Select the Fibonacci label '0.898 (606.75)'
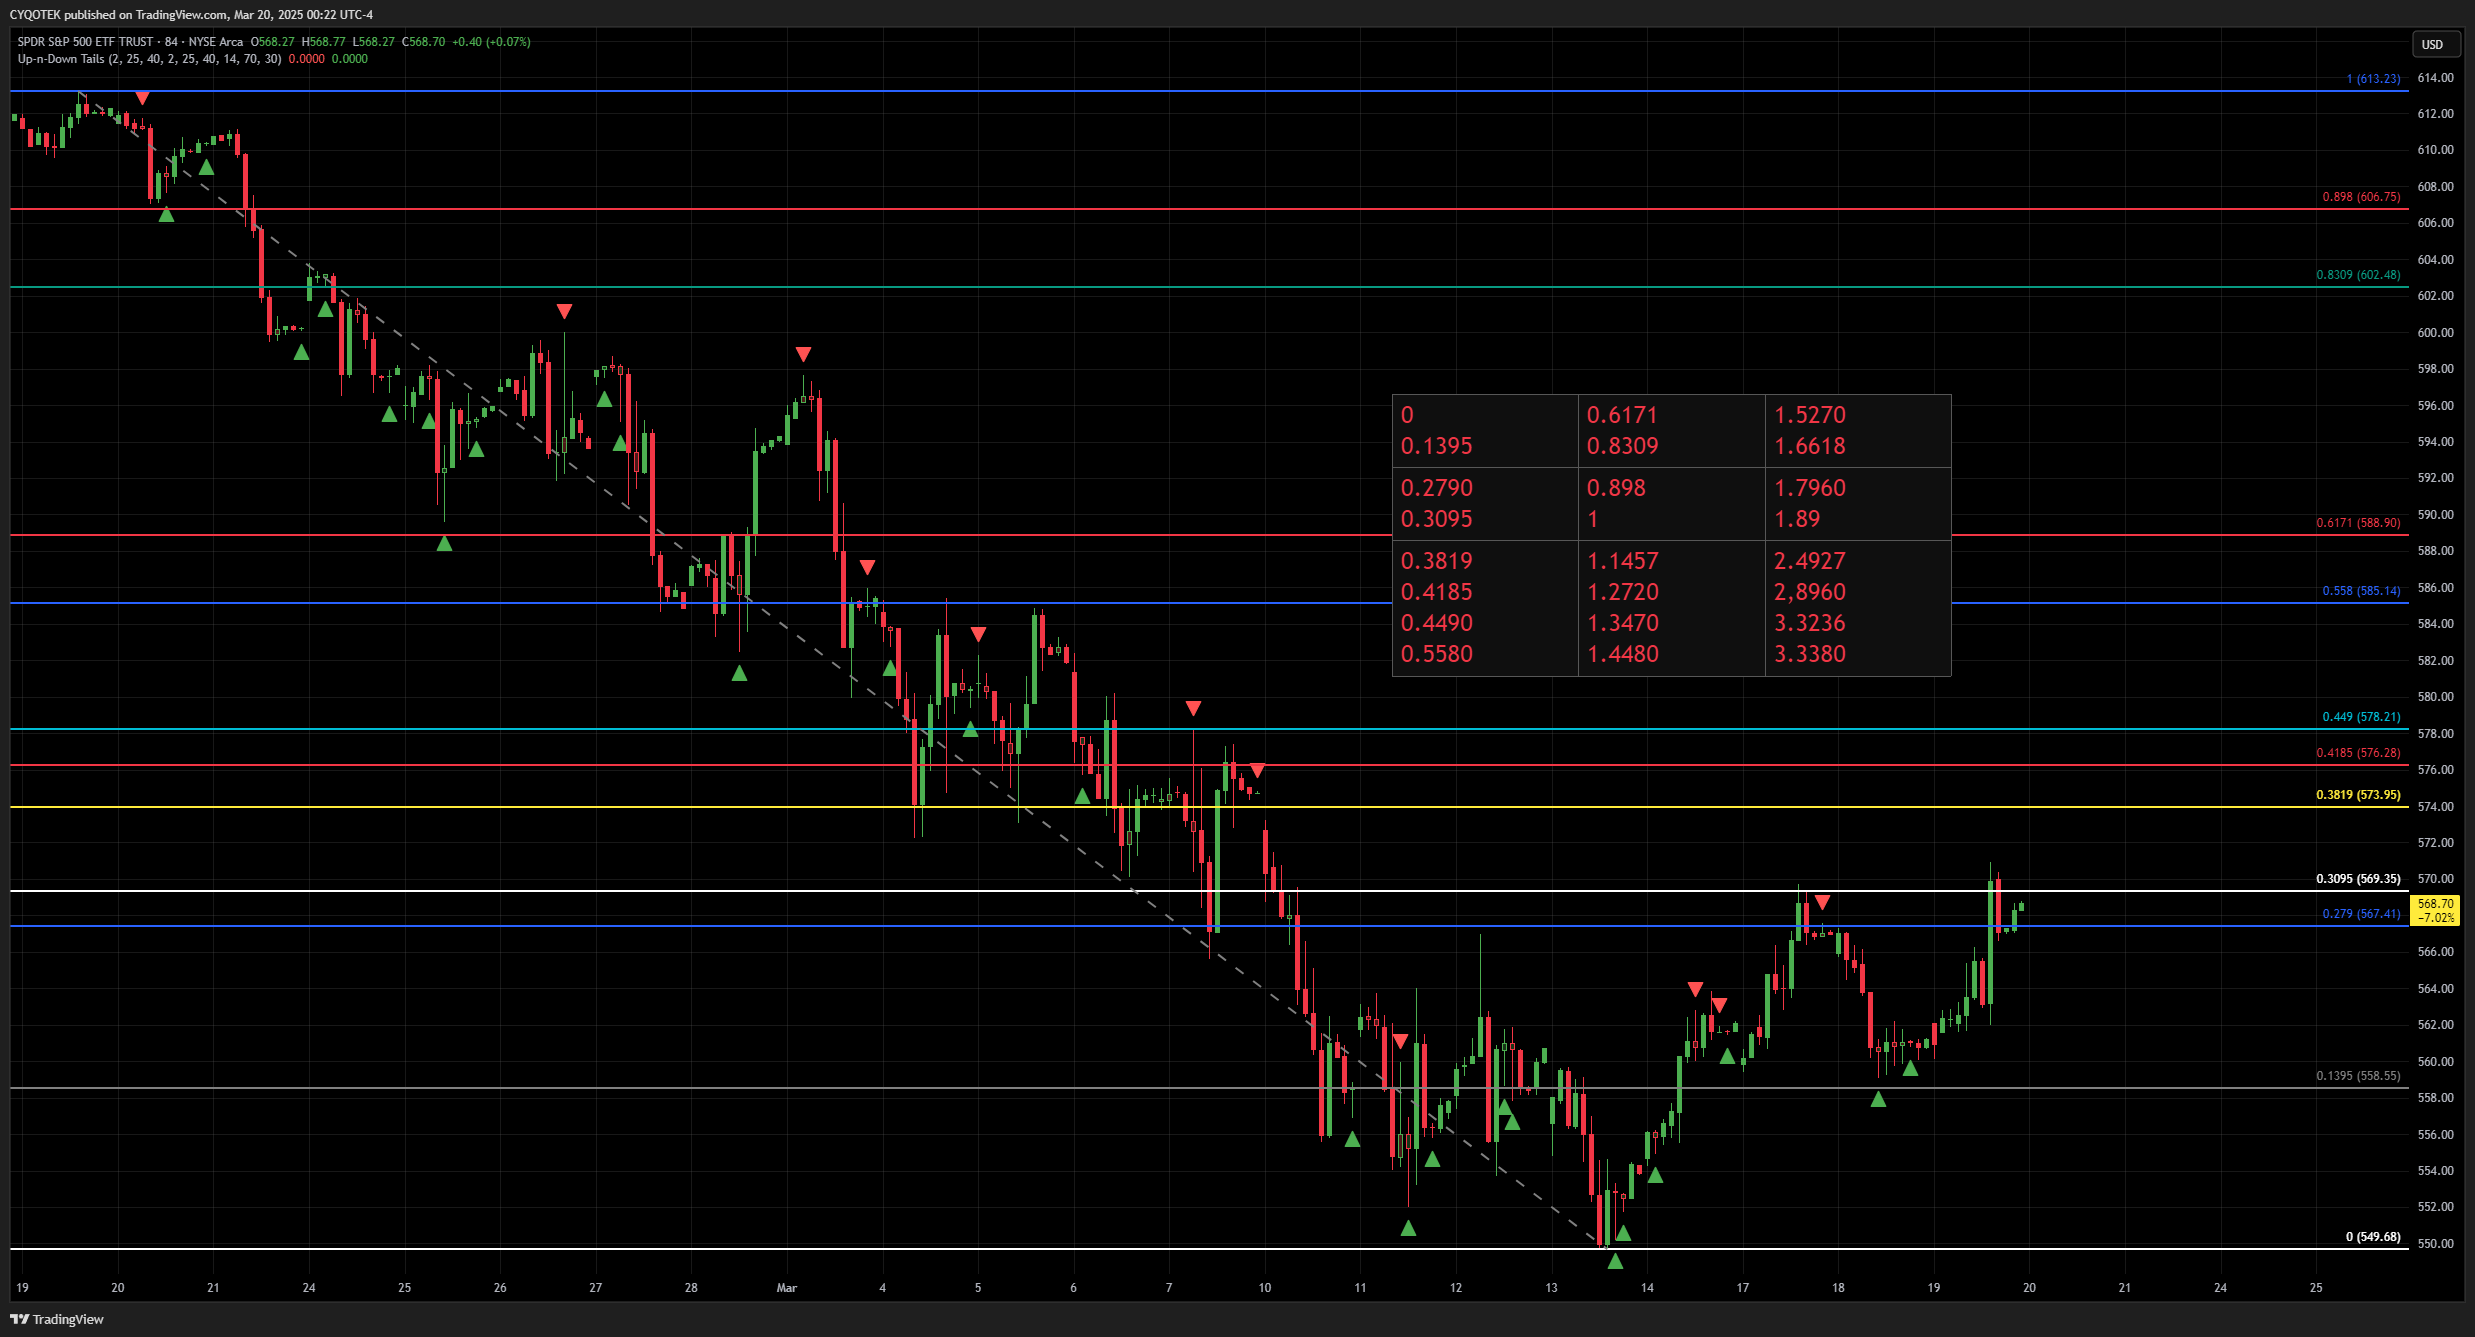Screen dimensions: 2475x1337 click(2361, 197)
